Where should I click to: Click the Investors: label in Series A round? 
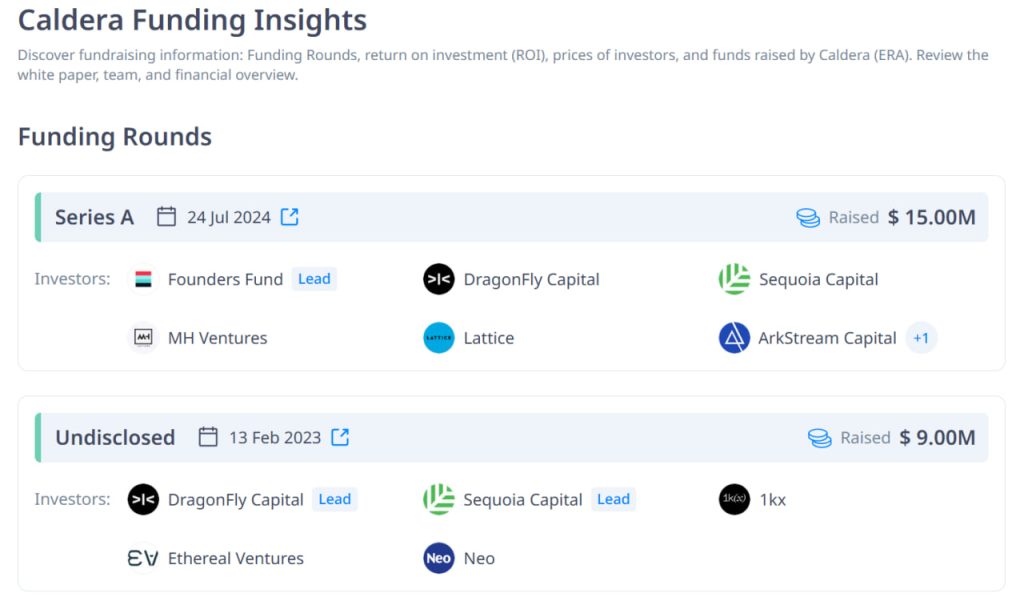click(x=72, y=279)
